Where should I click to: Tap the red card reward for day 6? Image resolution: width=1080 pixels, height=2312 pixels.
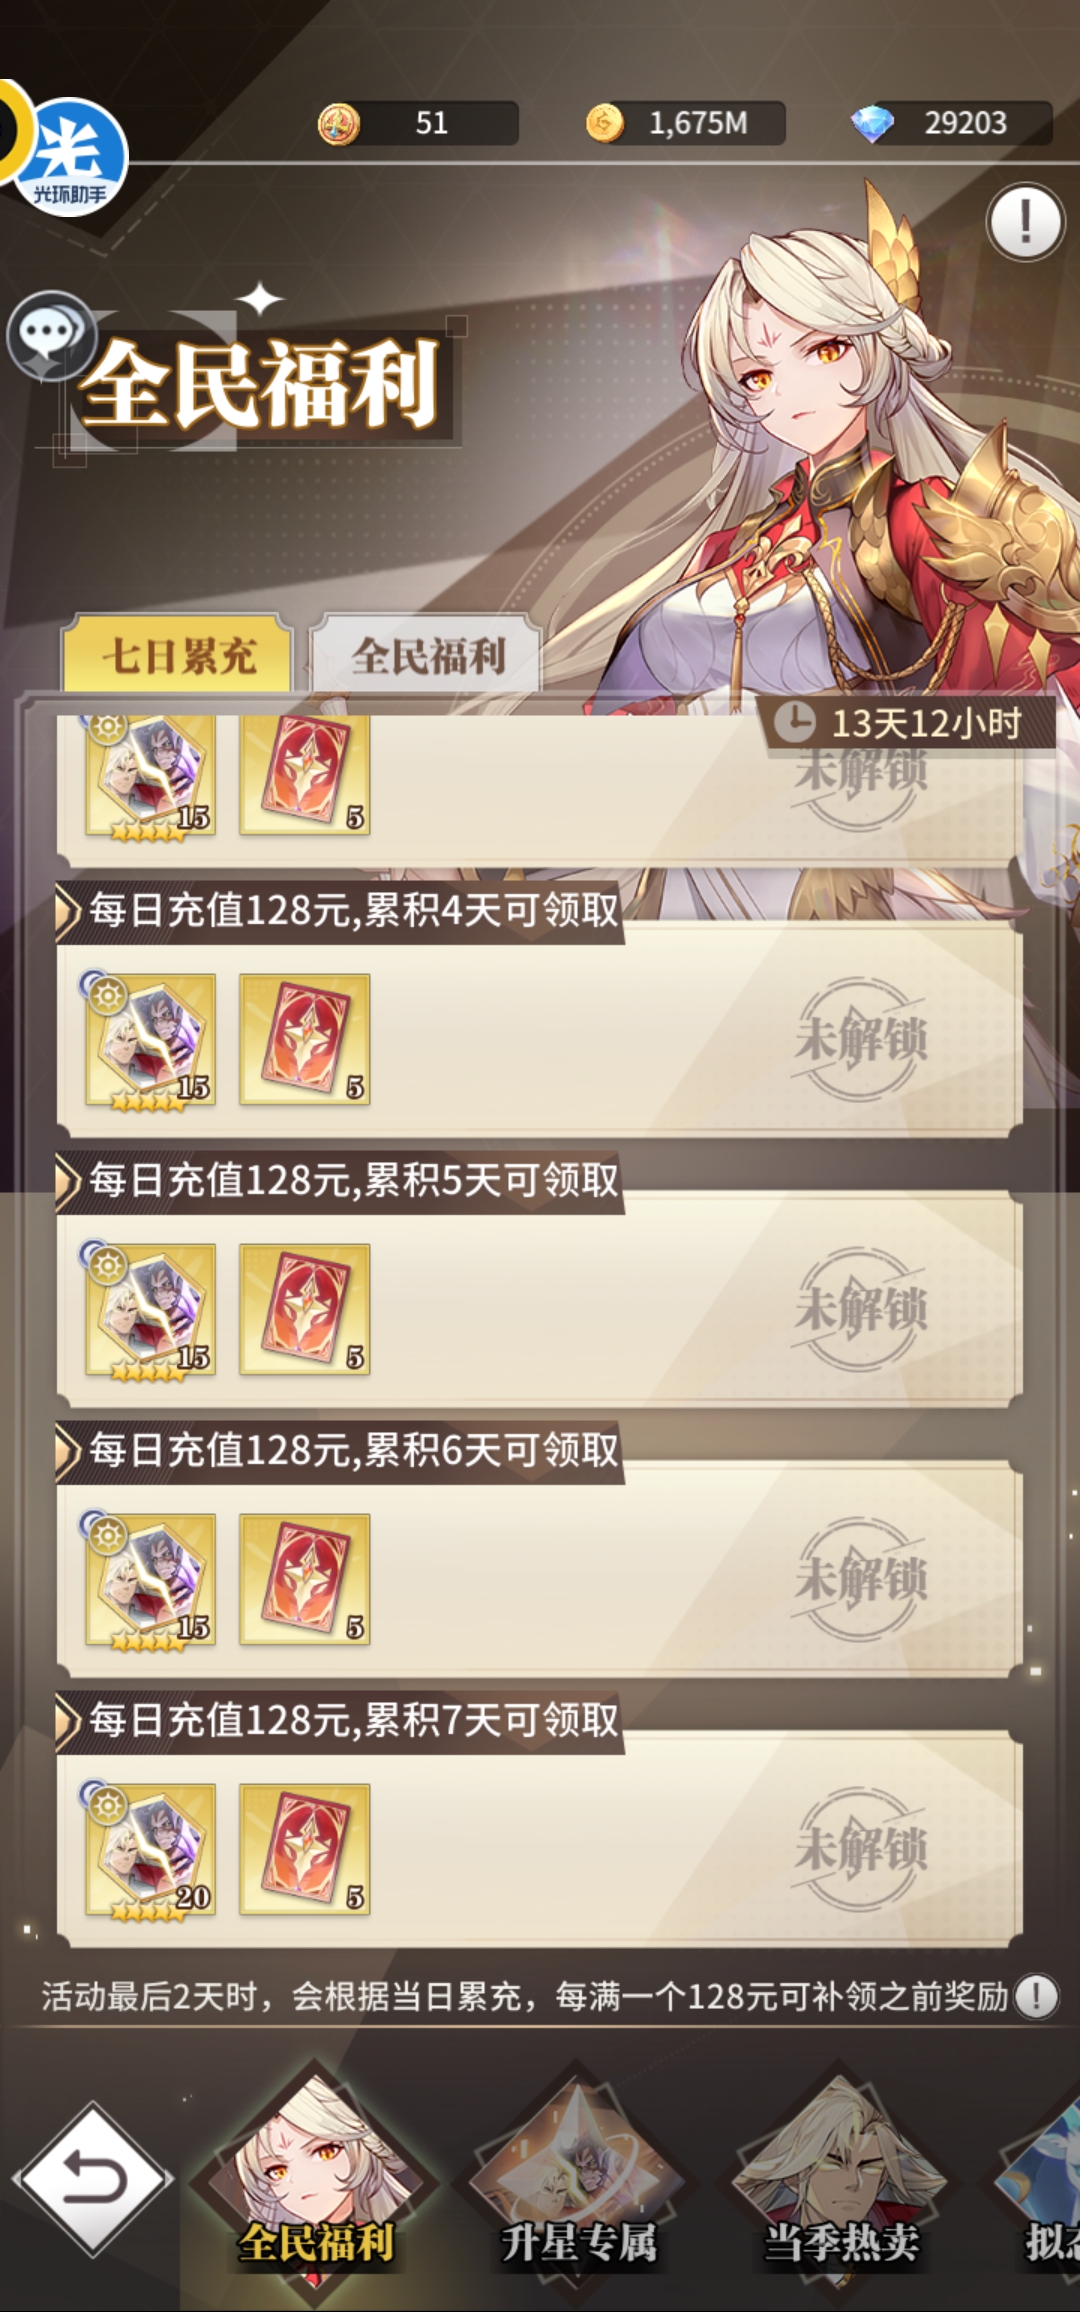(x=305, y=1579)
